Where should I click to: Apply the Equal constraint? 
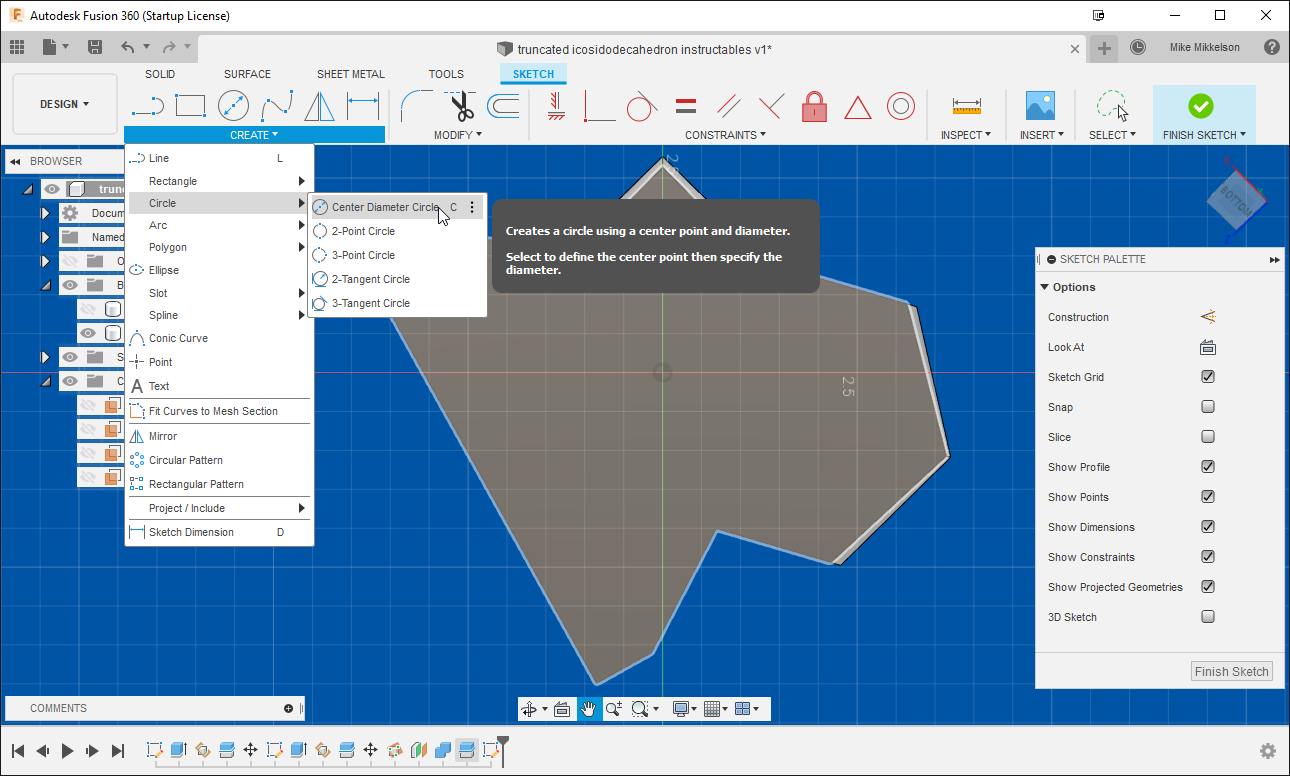tap(685, 105)
